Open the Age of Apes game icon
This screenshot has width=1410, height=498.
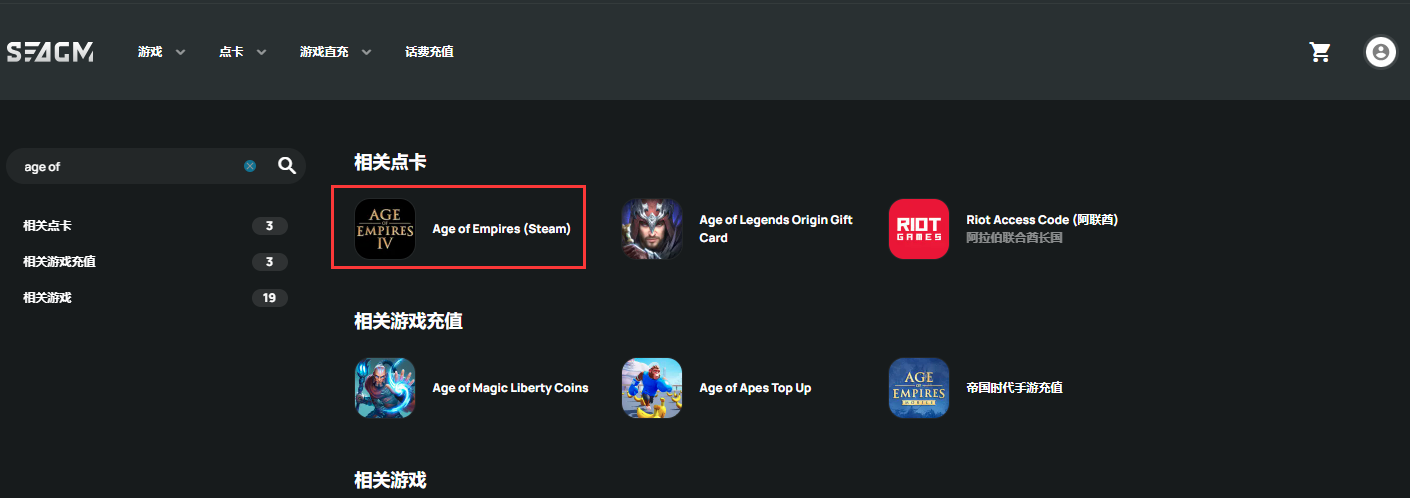pos(652,388)
